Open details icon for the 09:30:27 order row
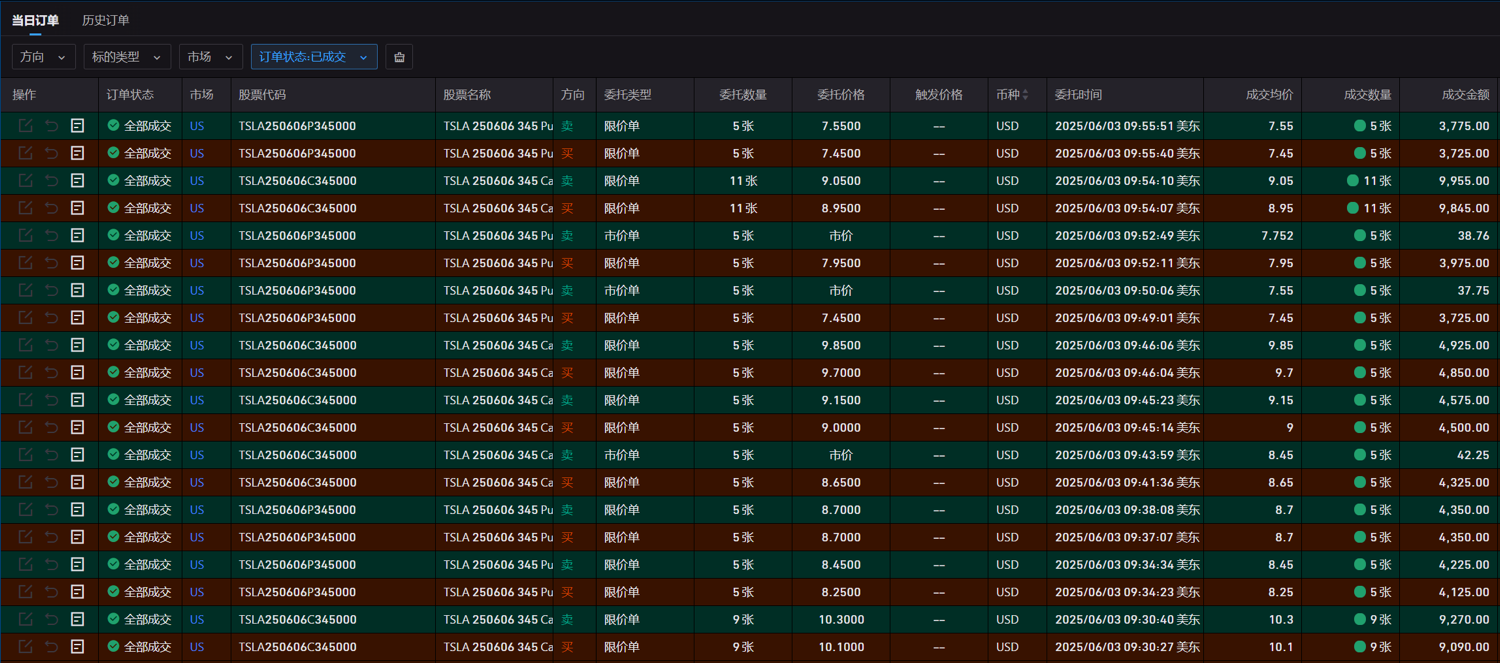Image resolution: width=1500 pixels, height=663 pixels. pyautogui.click(x=77, y=647)
